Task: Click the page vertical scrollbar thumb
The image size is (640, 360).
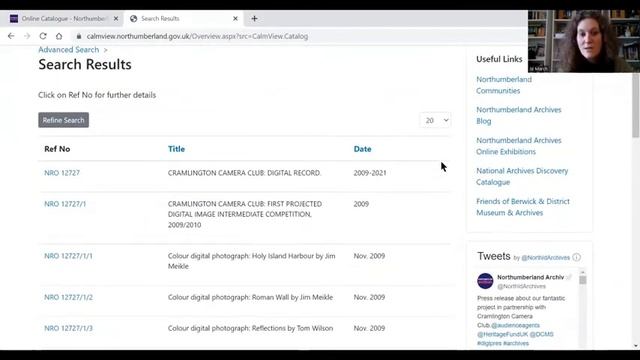Action: [636, 105]
